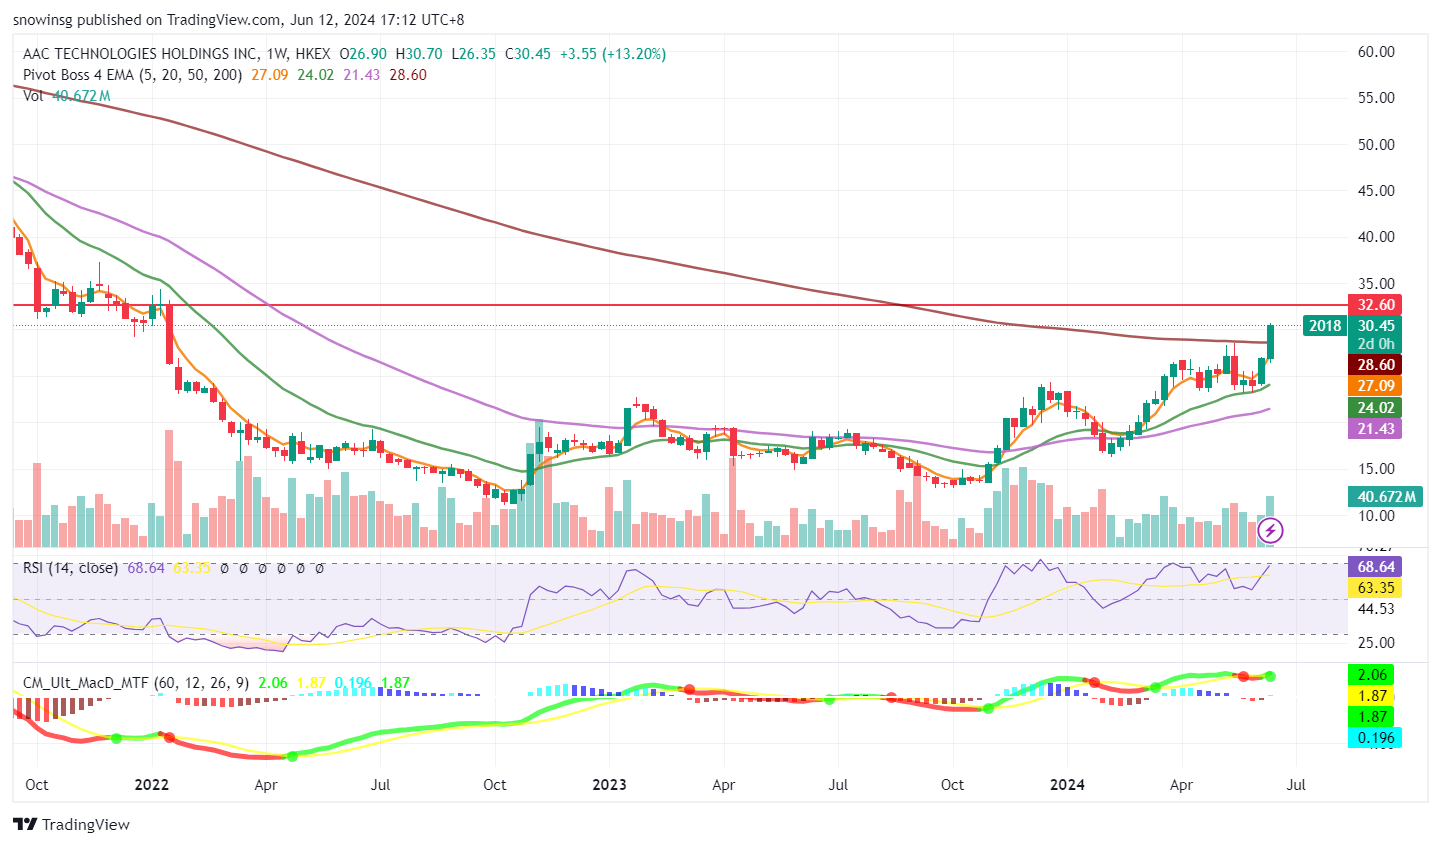Viewport: 1441px width, 846px height.
Task: Click the cyan 0.196 histogram axis label
Action: [1375, 738]
